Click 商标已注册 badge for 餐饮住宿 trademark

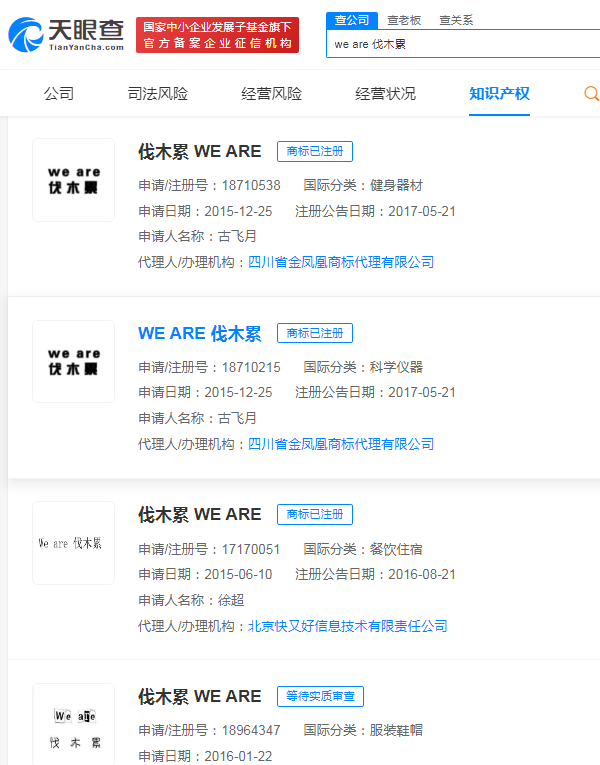coord(315,514)
